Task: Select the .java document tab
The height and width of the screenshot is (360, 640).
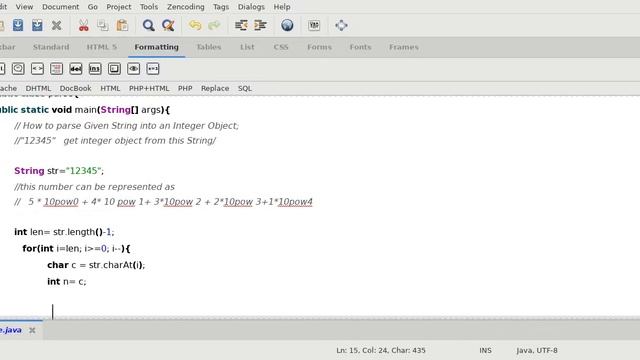Action: pyautogui.click(x=11, y=330)
